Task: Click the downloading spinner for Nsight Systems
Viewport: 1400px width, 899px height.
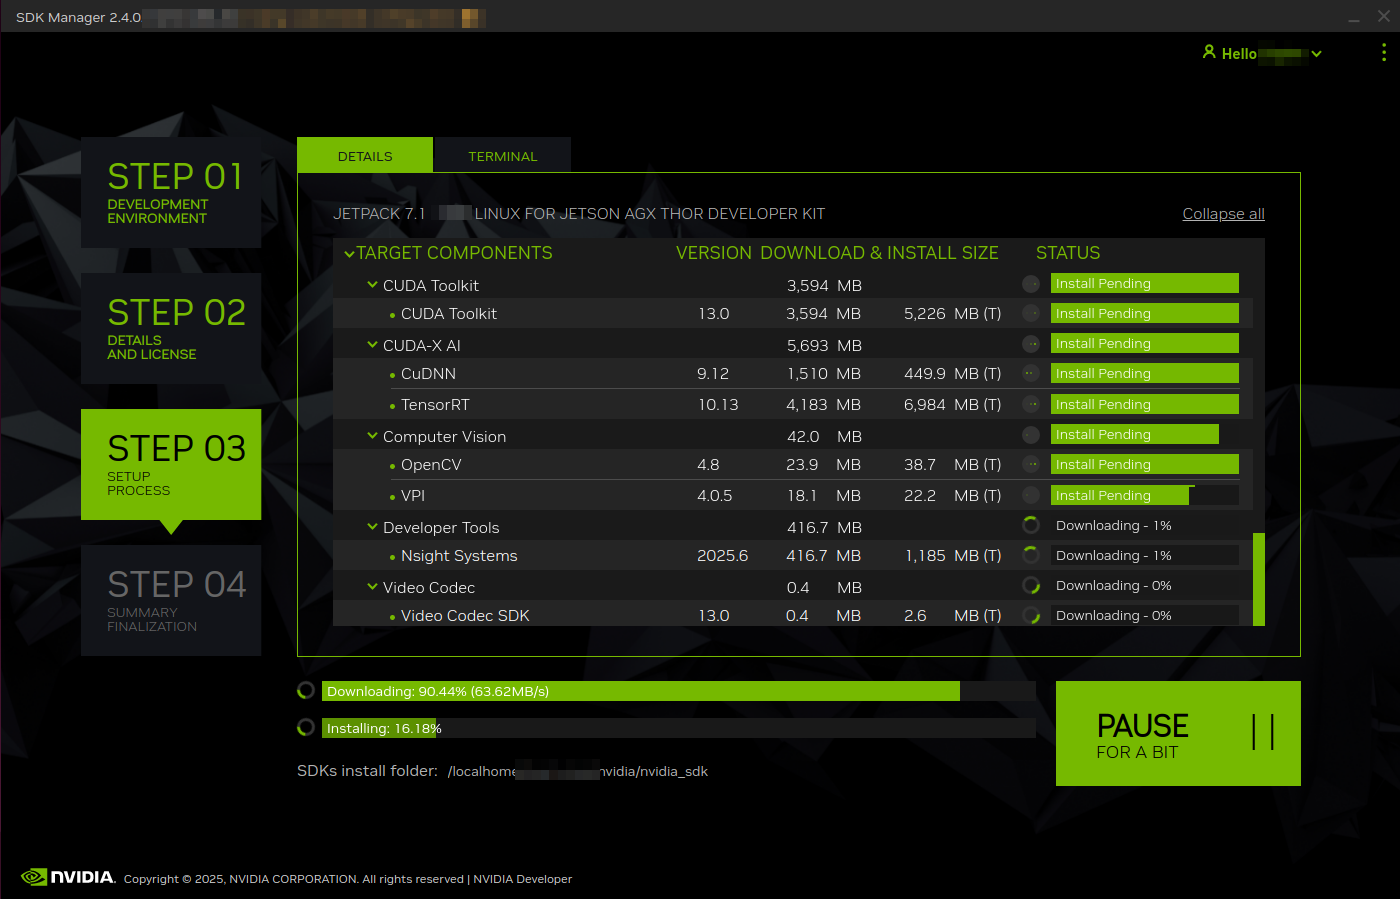Action: [1030, 554]
